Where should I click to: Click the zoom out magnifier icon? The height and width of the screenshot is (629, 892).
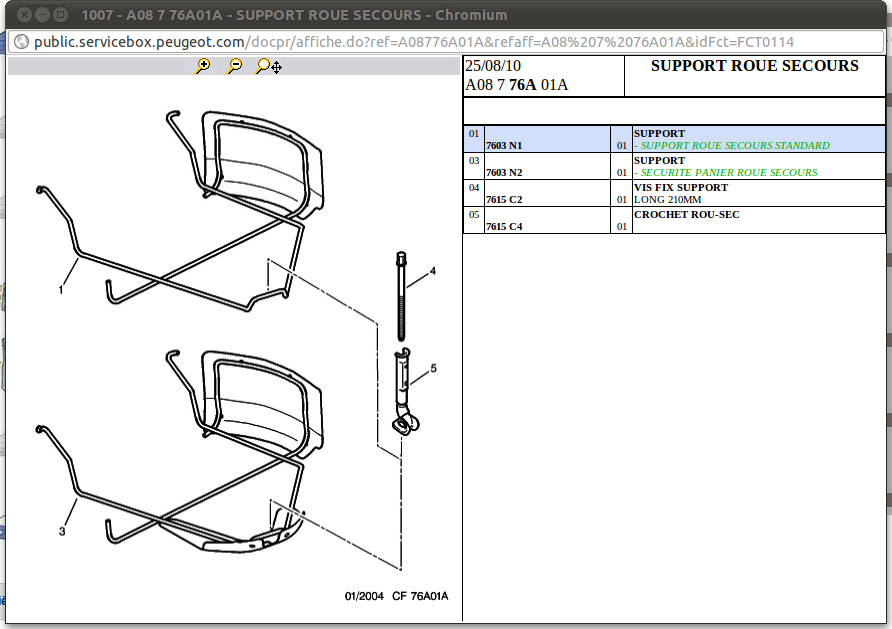point(234,66)
